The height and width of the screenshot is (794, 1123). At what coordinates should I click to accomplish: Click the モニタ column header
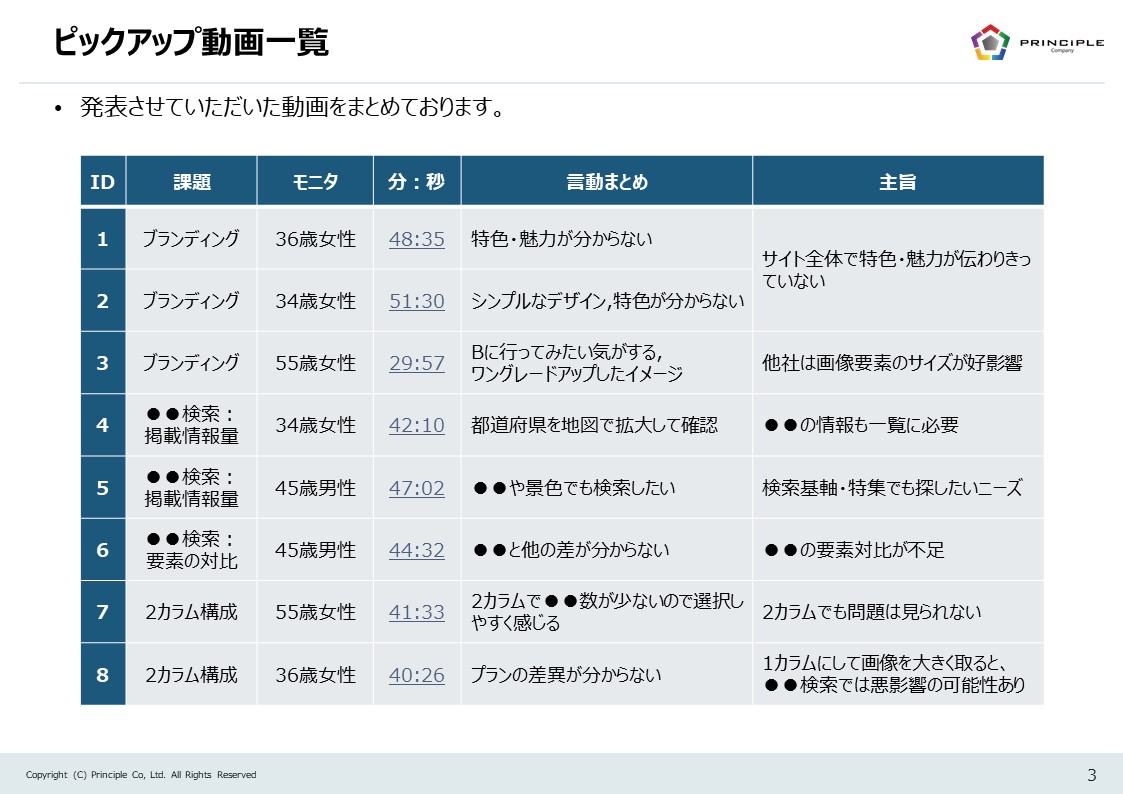pos(315,179)
